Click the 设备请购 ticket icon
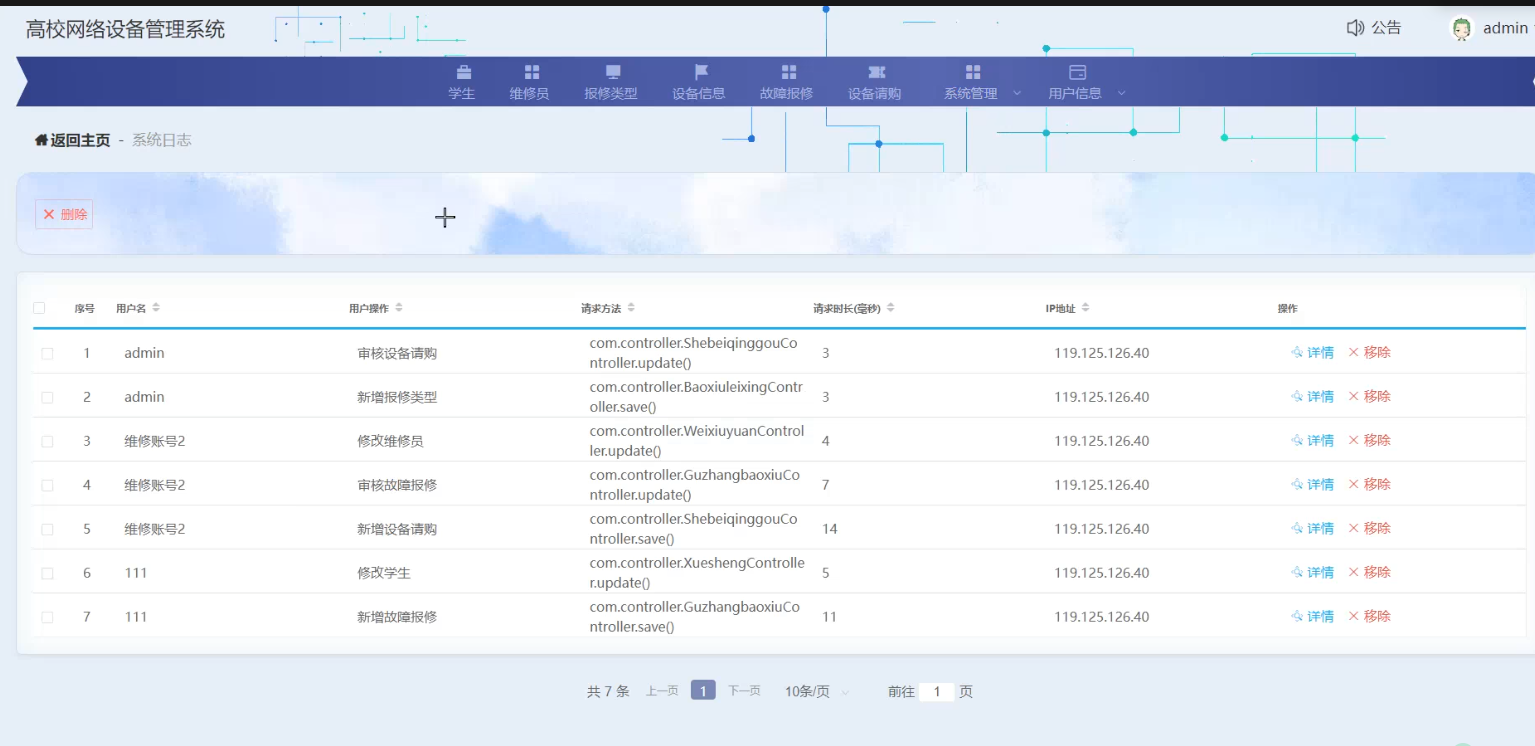Screen dimensions: 1535x746 (877, 72)
